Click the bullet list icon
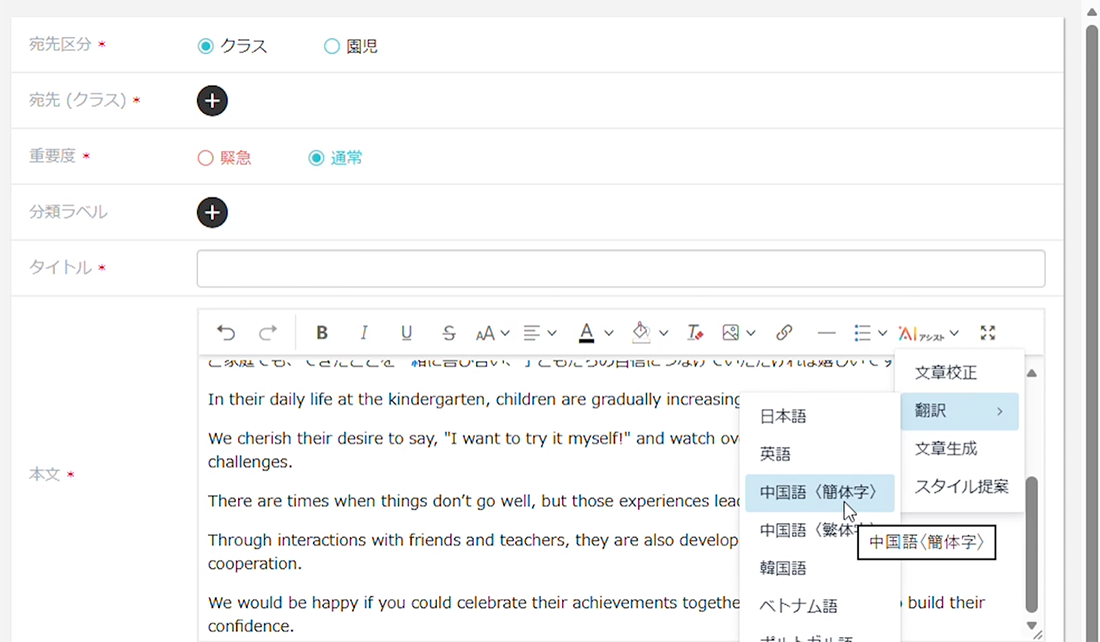Screen dimensions: 1100x642 (x=862, y=333)
